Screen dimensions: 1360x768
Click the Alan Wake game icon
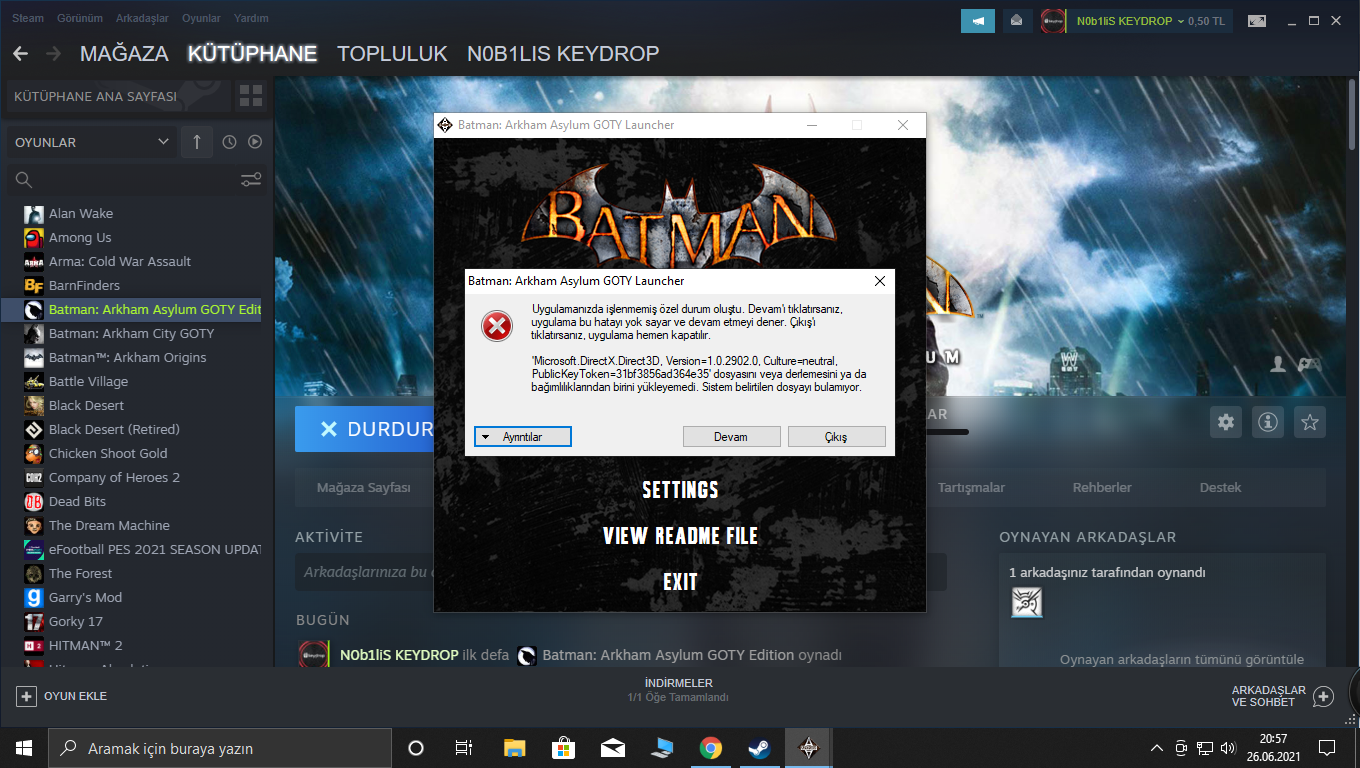(33, 213)
